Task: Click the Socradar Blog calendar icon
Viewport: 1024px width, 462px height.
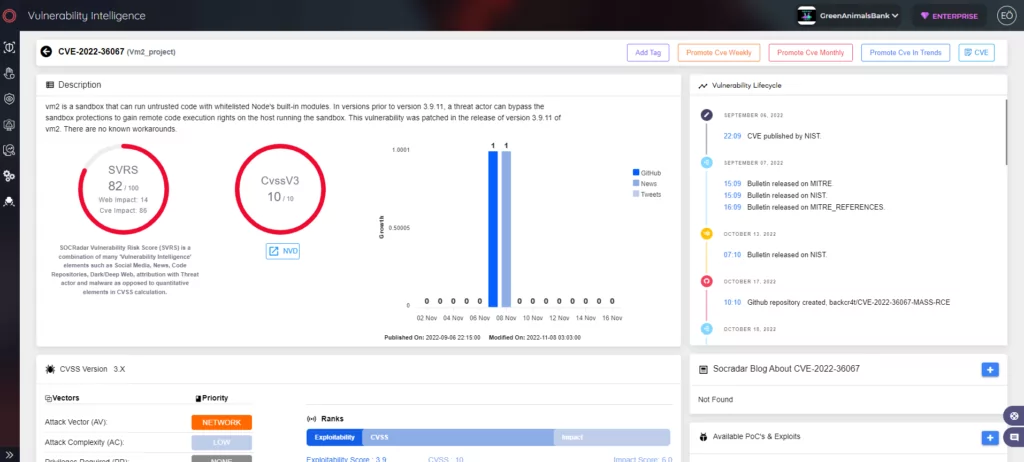Action: pos(703,369)
